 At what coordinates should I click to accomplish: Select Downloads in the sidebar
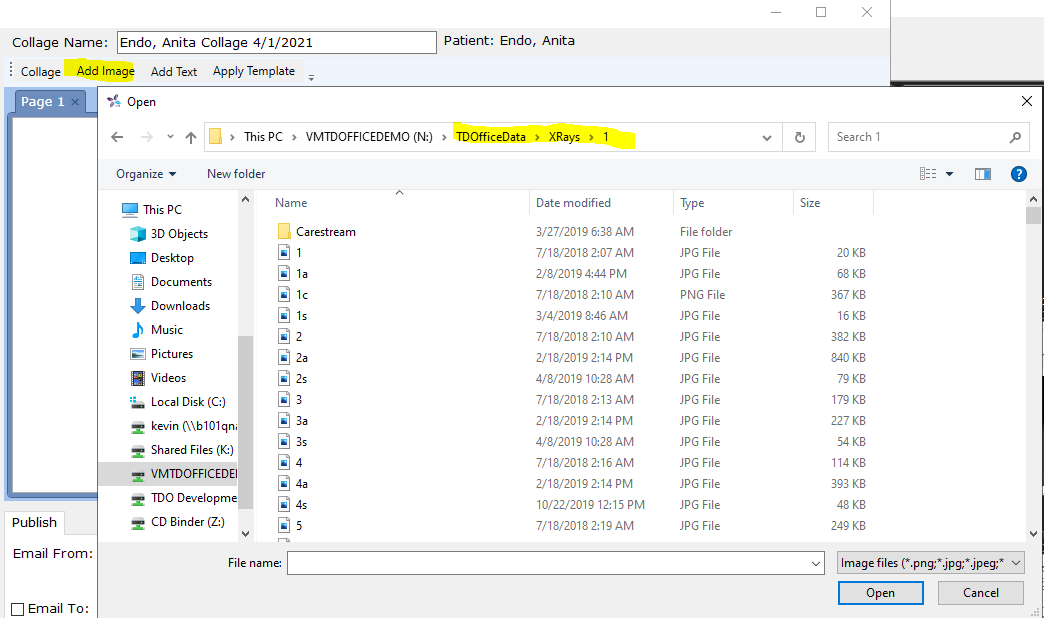(180, 306)
